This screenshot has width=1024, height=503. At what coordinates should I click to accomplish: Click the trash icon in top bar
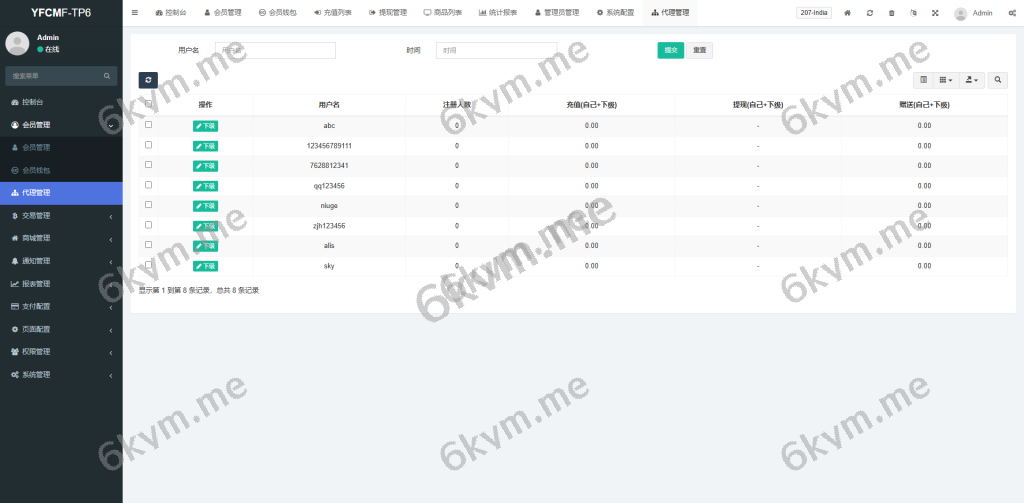[x=891, y=13]
